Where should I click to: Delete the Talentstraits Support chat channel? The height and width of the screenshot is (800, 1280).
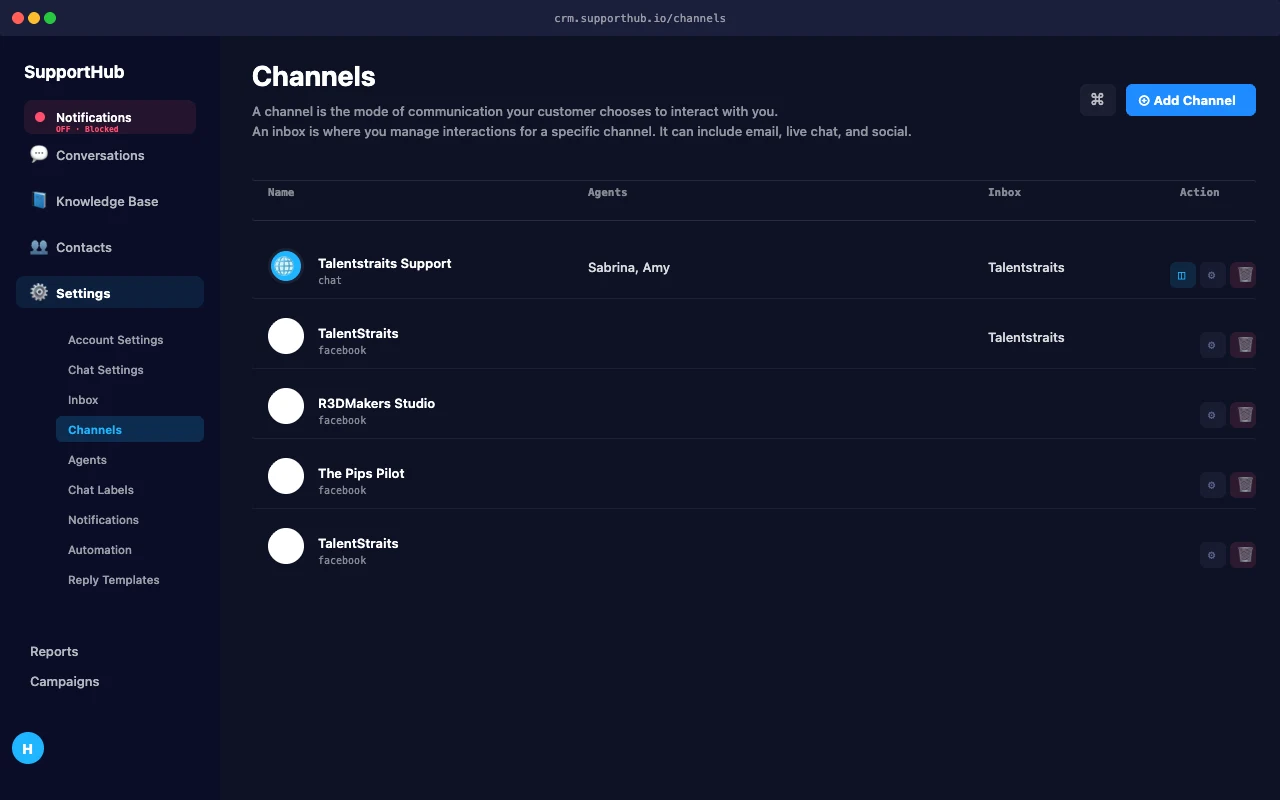point(1243,274)
